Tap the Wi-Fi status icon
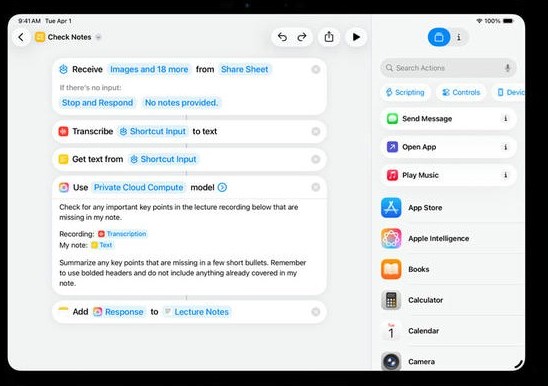Screen dimensions: 548x386 479,21
